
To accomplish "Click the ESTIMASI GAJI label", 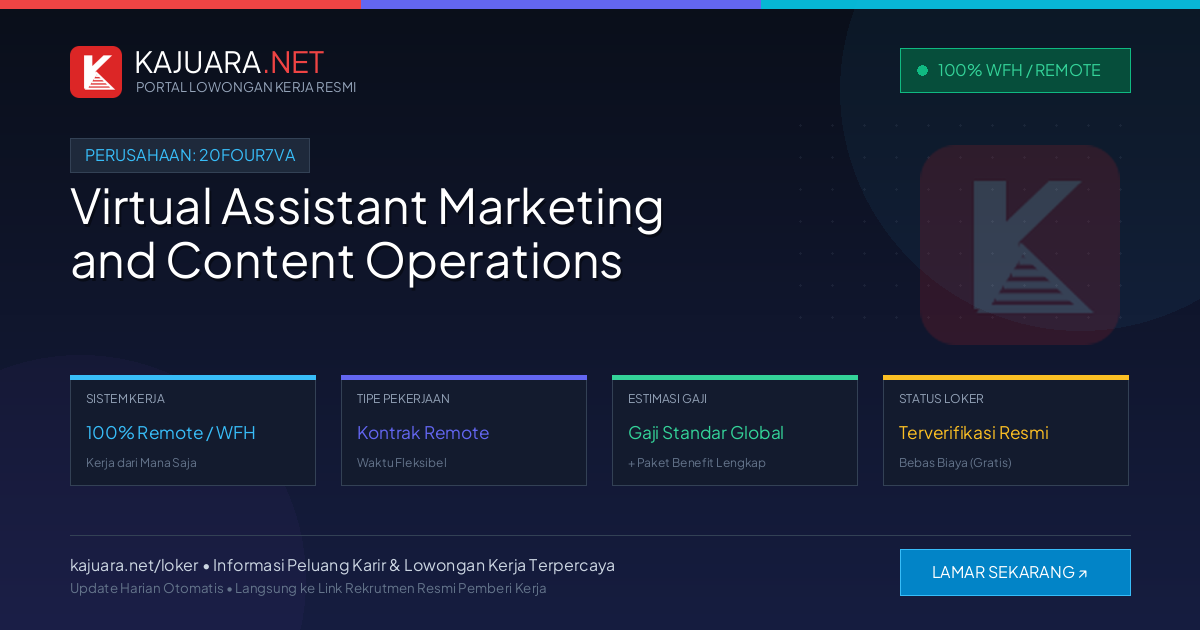I will (x=667, y=398).
